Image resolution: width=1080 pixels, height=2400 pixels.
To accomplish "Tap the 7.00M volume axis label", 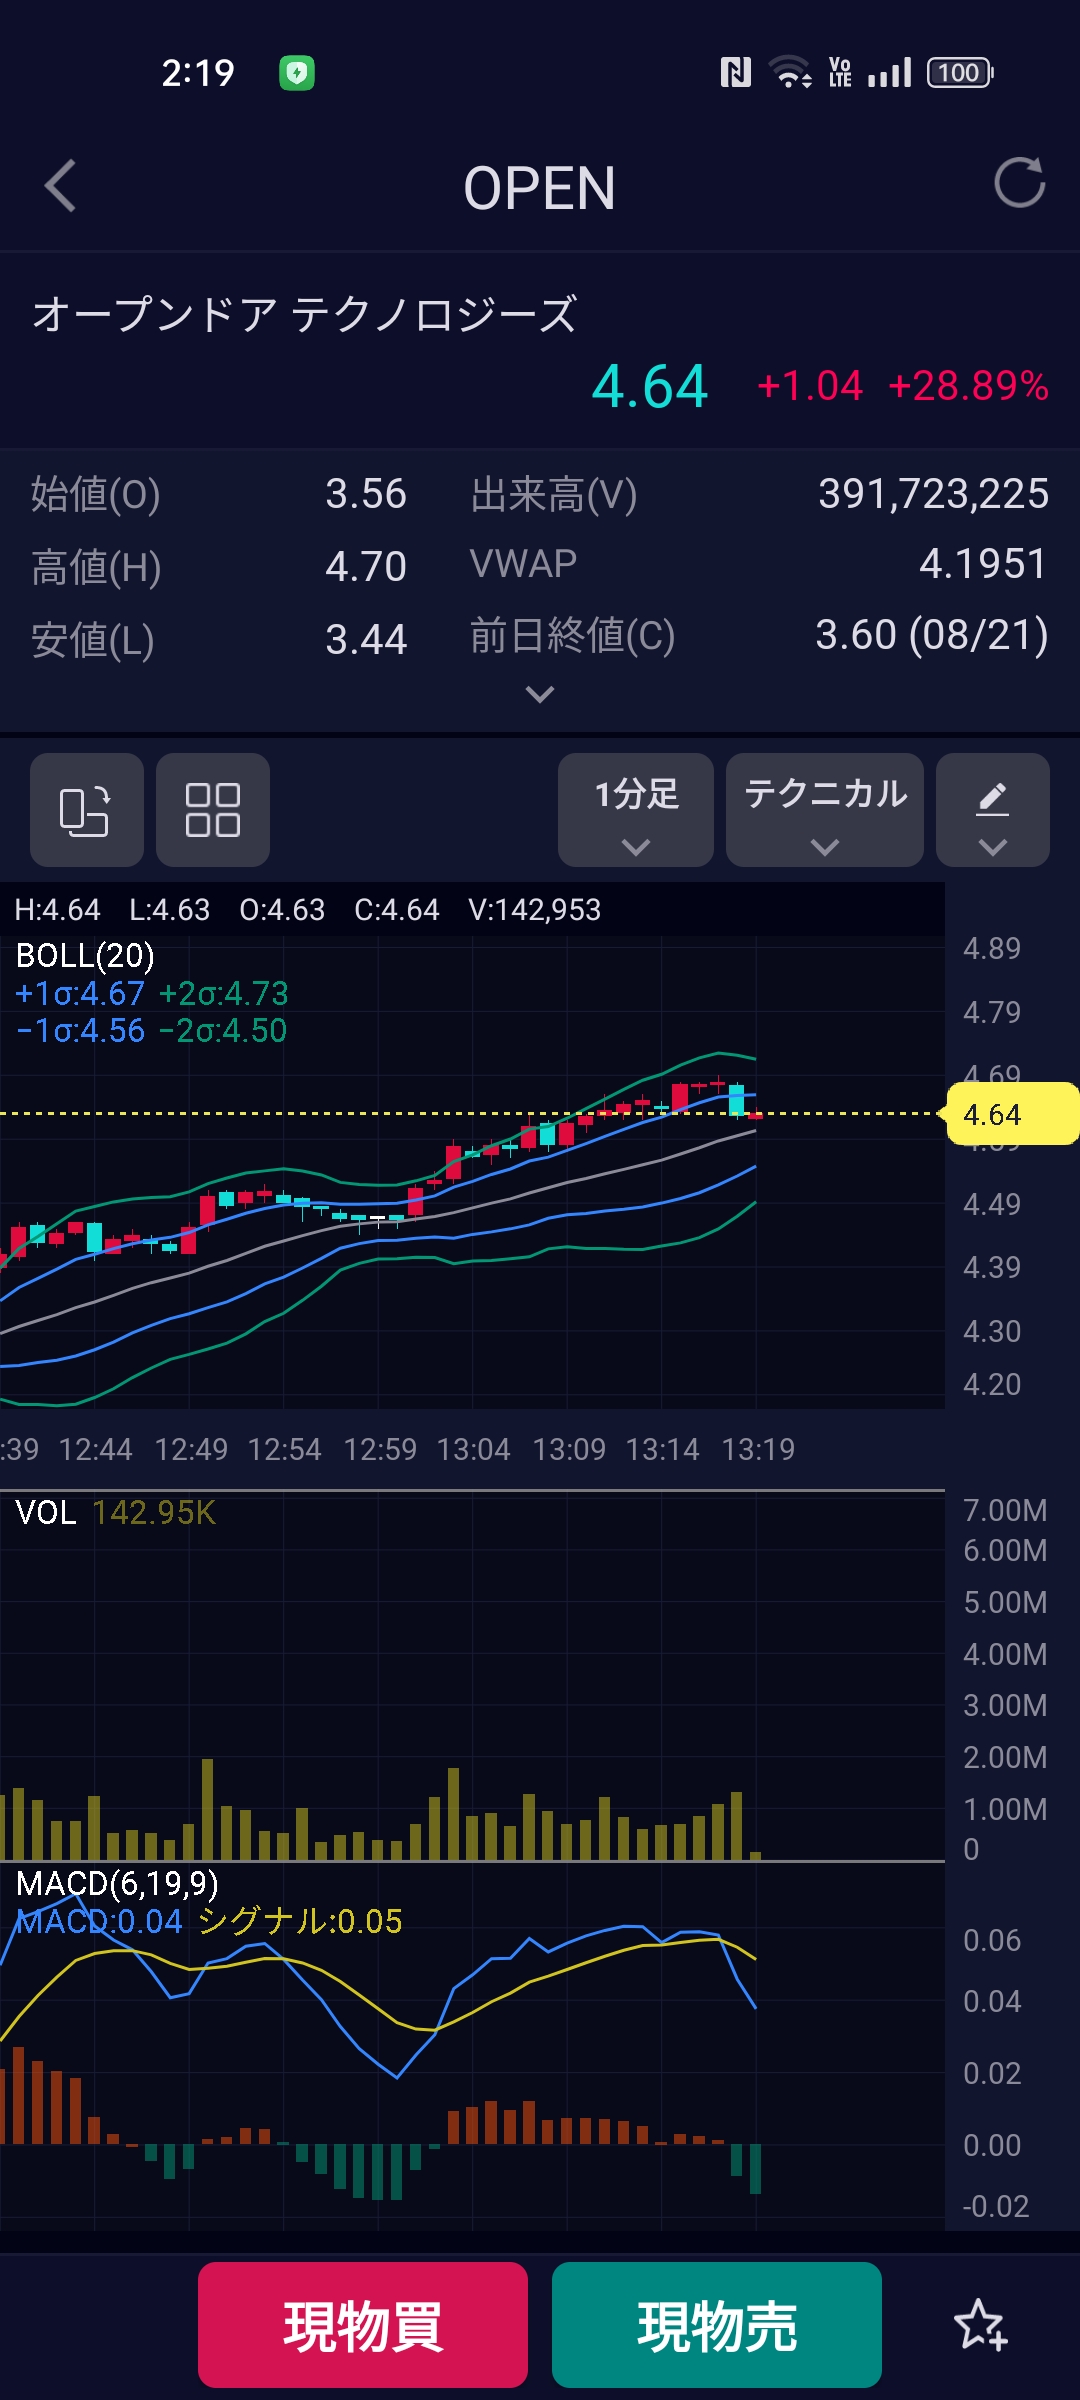I will pos(1005,1510).
